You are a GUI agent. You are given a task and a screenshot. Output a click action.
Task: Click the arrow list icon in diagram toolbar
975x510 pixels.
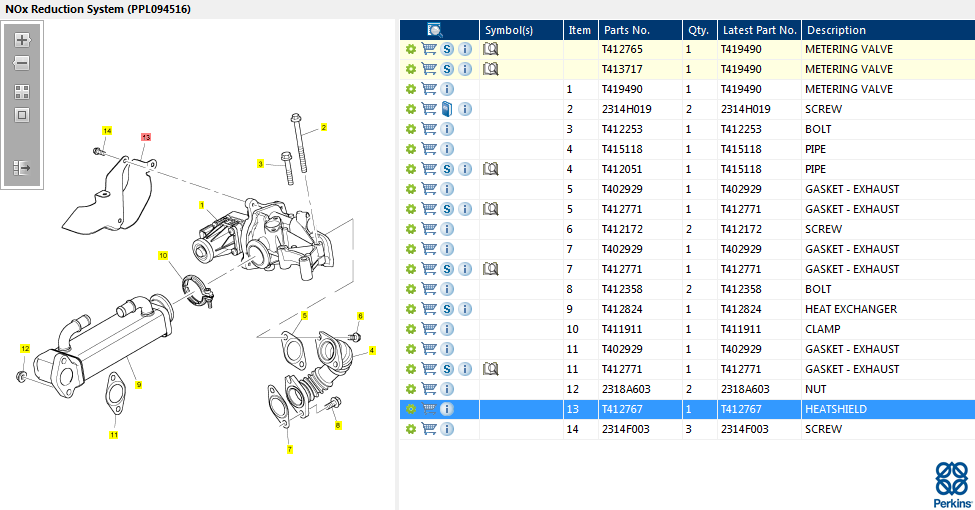(x=22, y=168)
